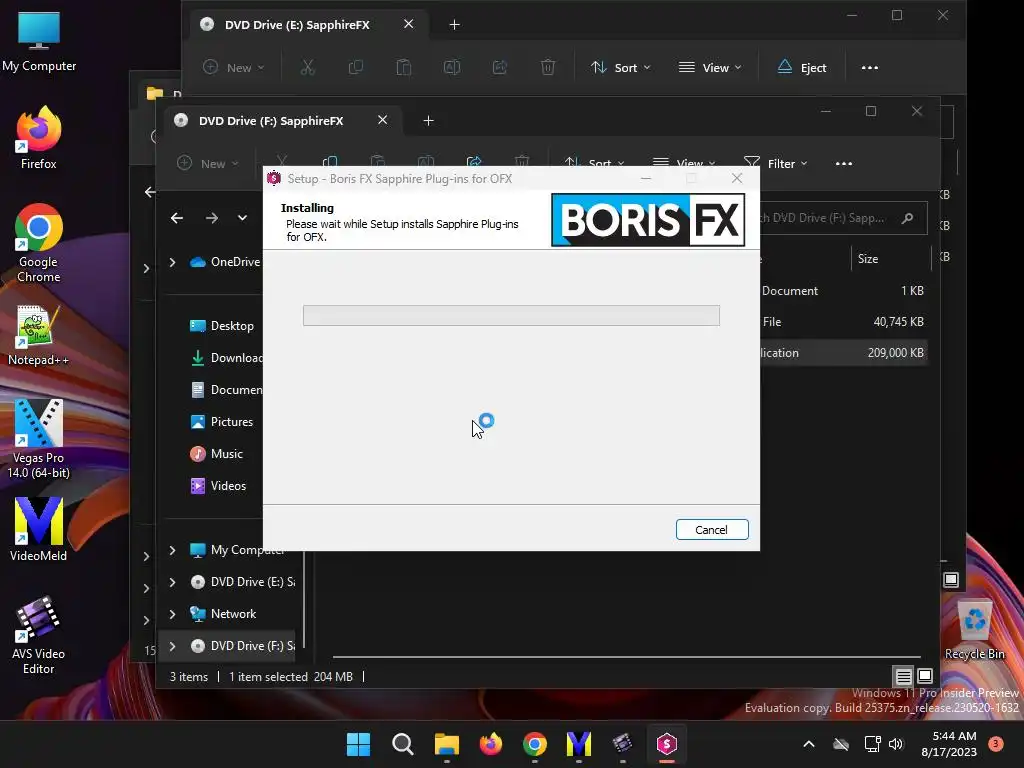The image size is (1024, 768).
Task: Click Eject in DVD Drive (E:) window
Action: tap(802, 67)
